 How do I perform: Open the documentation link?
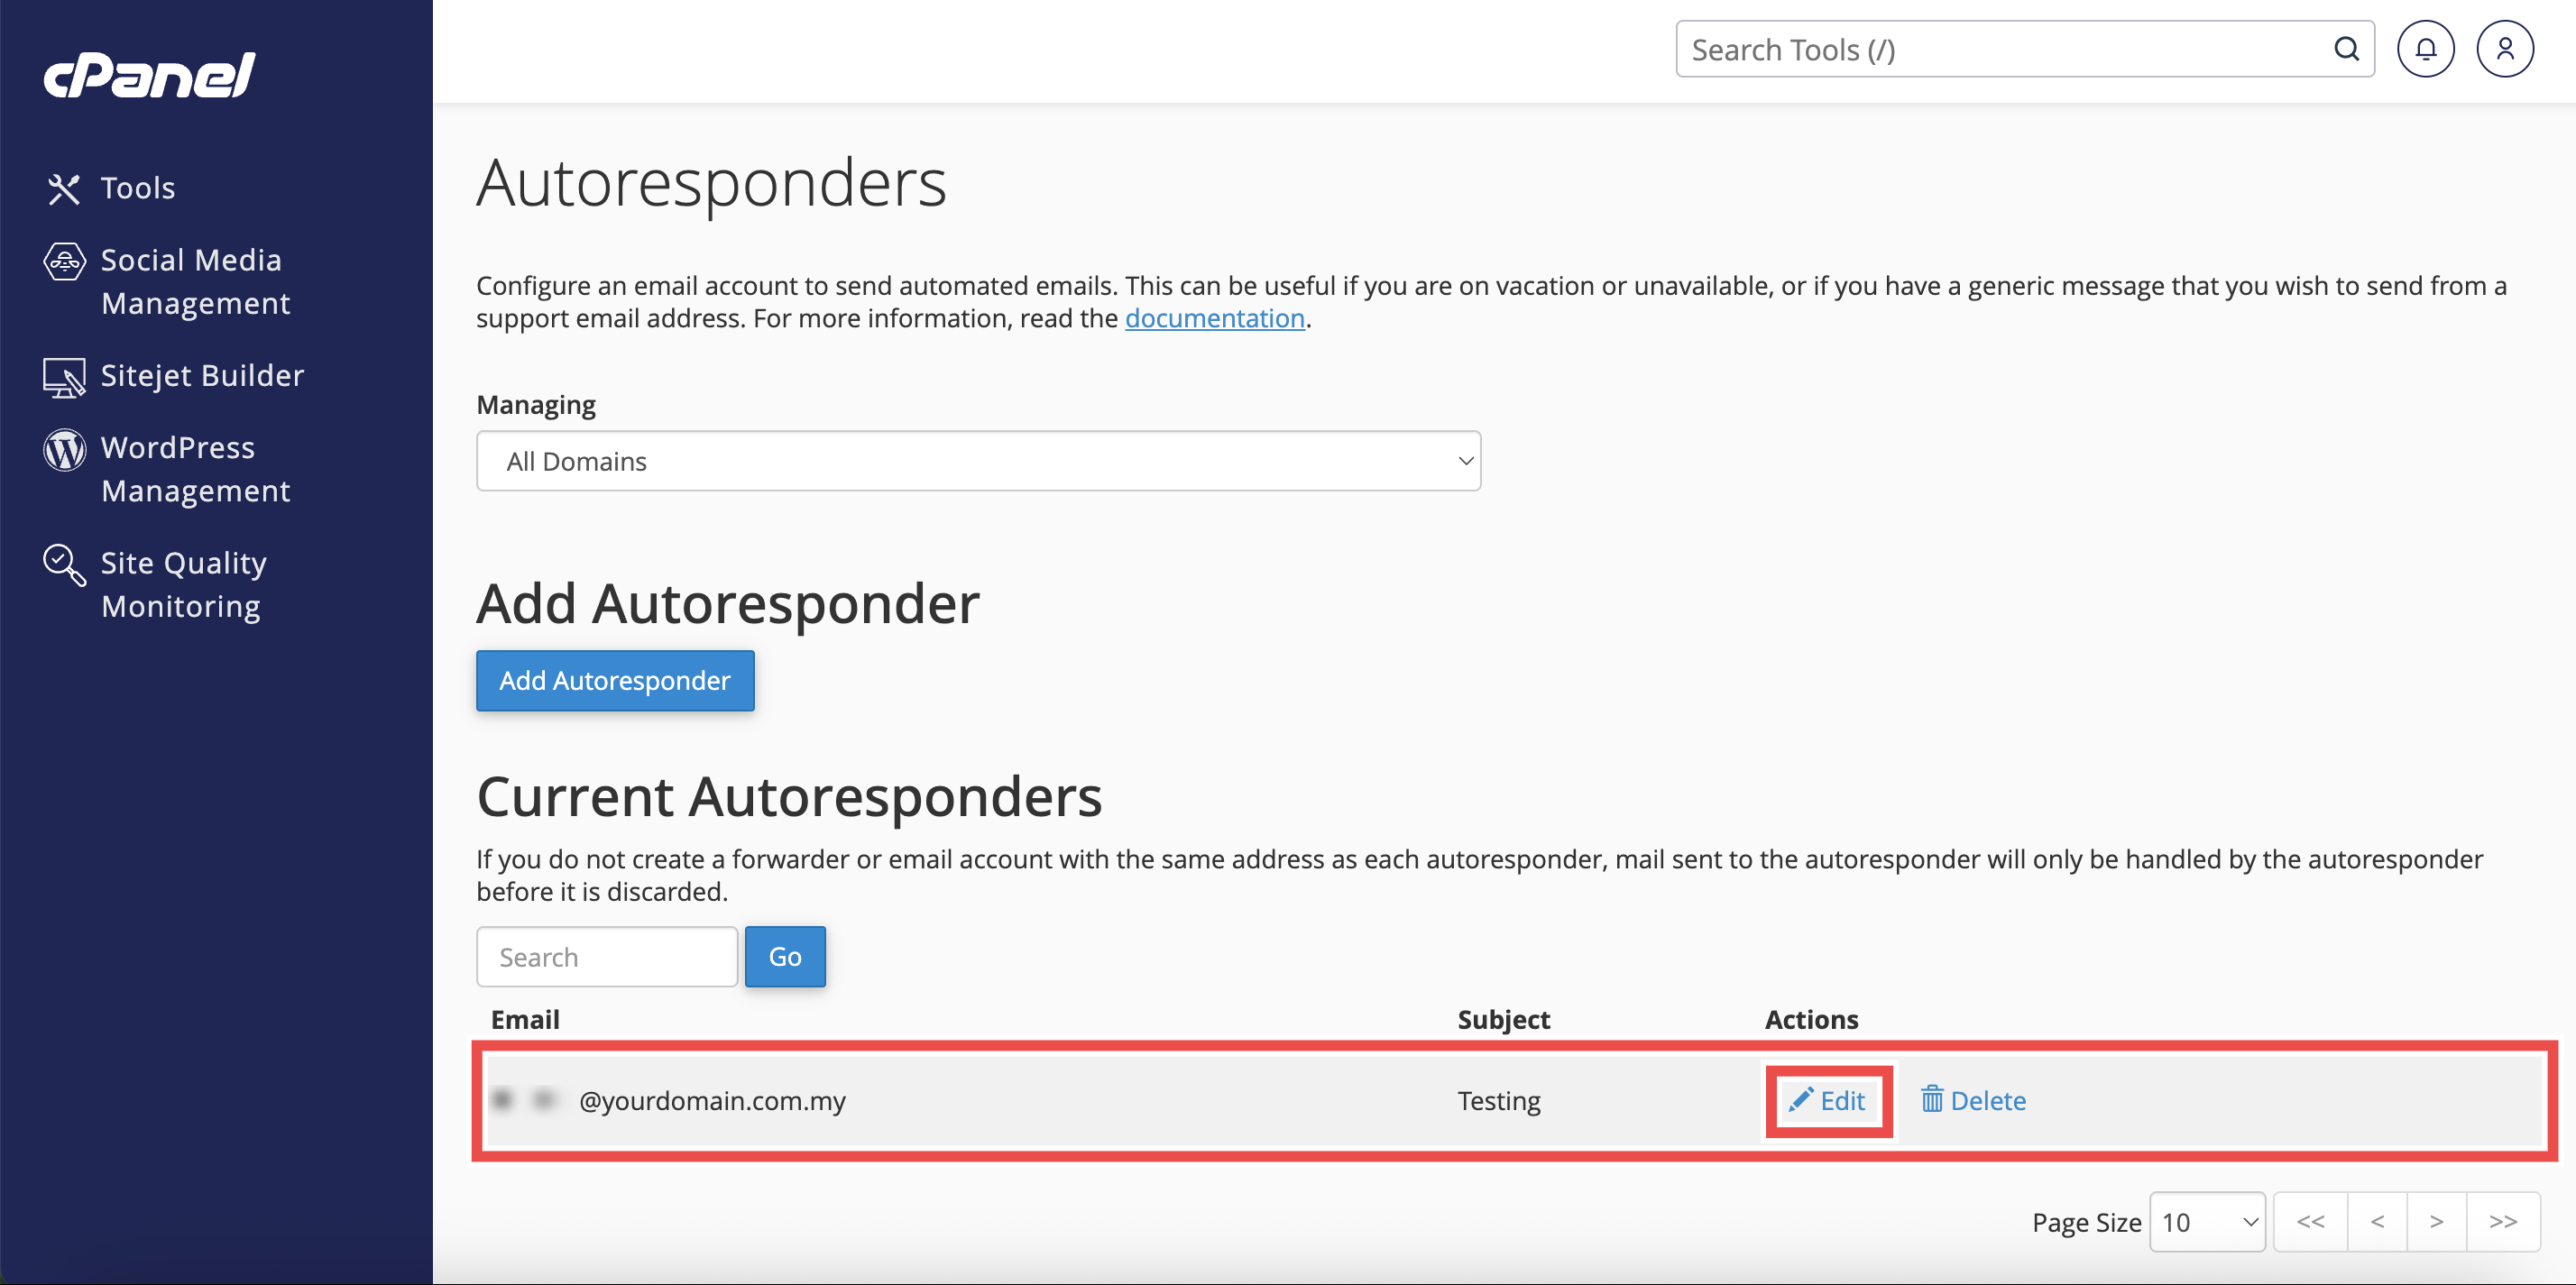pyautogui.click(x=1214, y=318)
